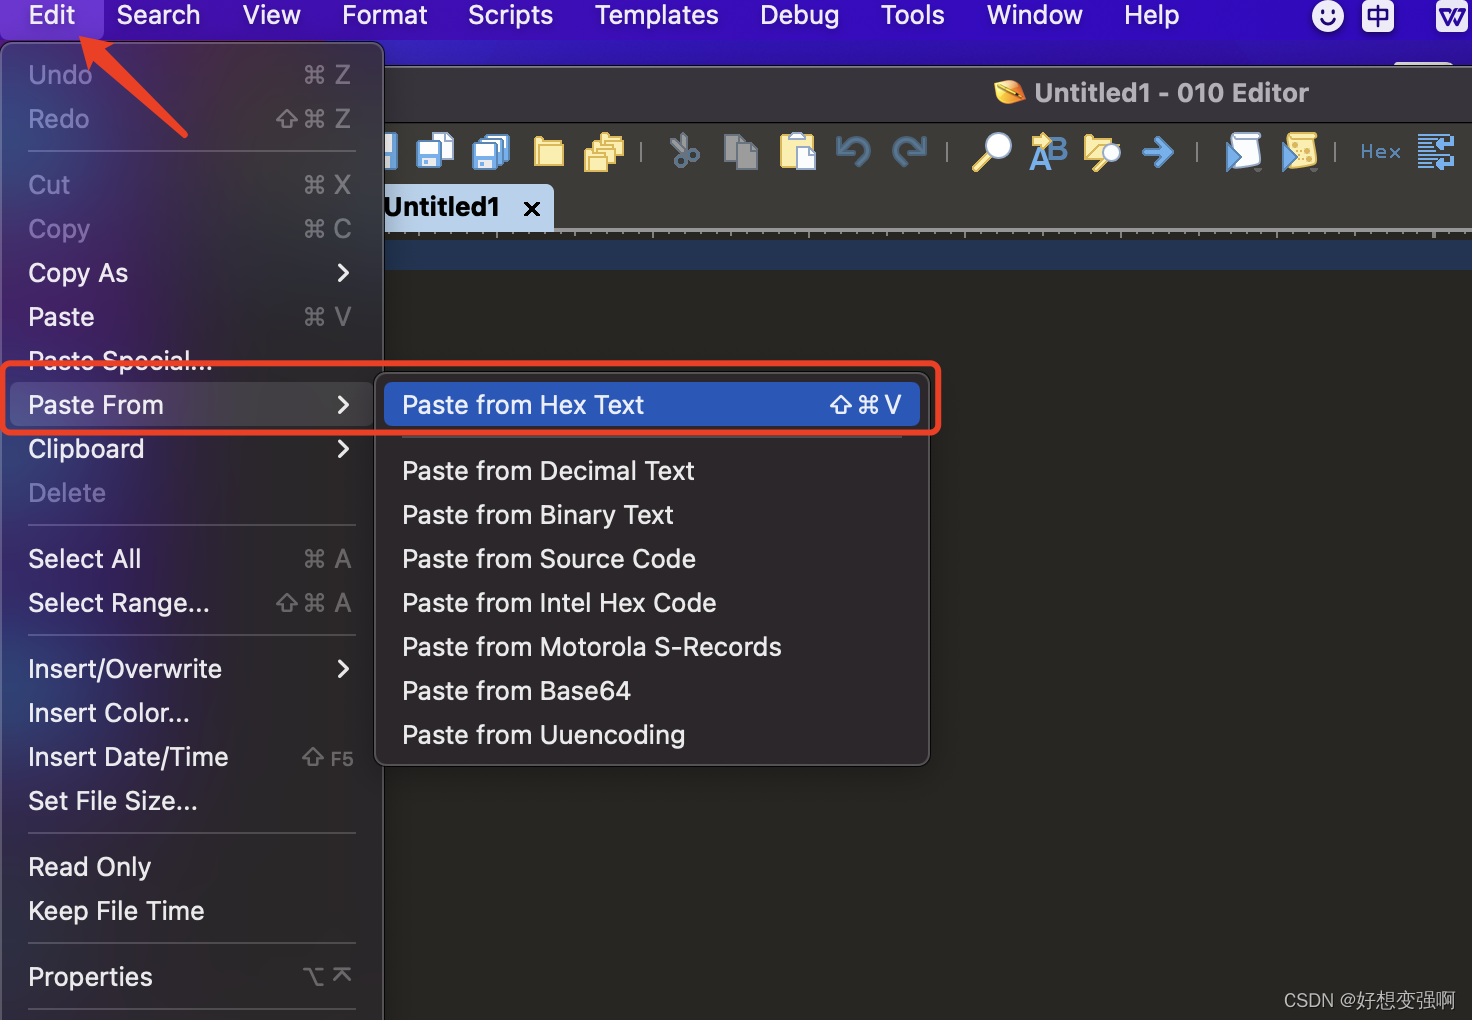This screenshot has height=1020, width=1472.
Task: Click the Undo arrow toolbar icon
Action: pos(853,151)
